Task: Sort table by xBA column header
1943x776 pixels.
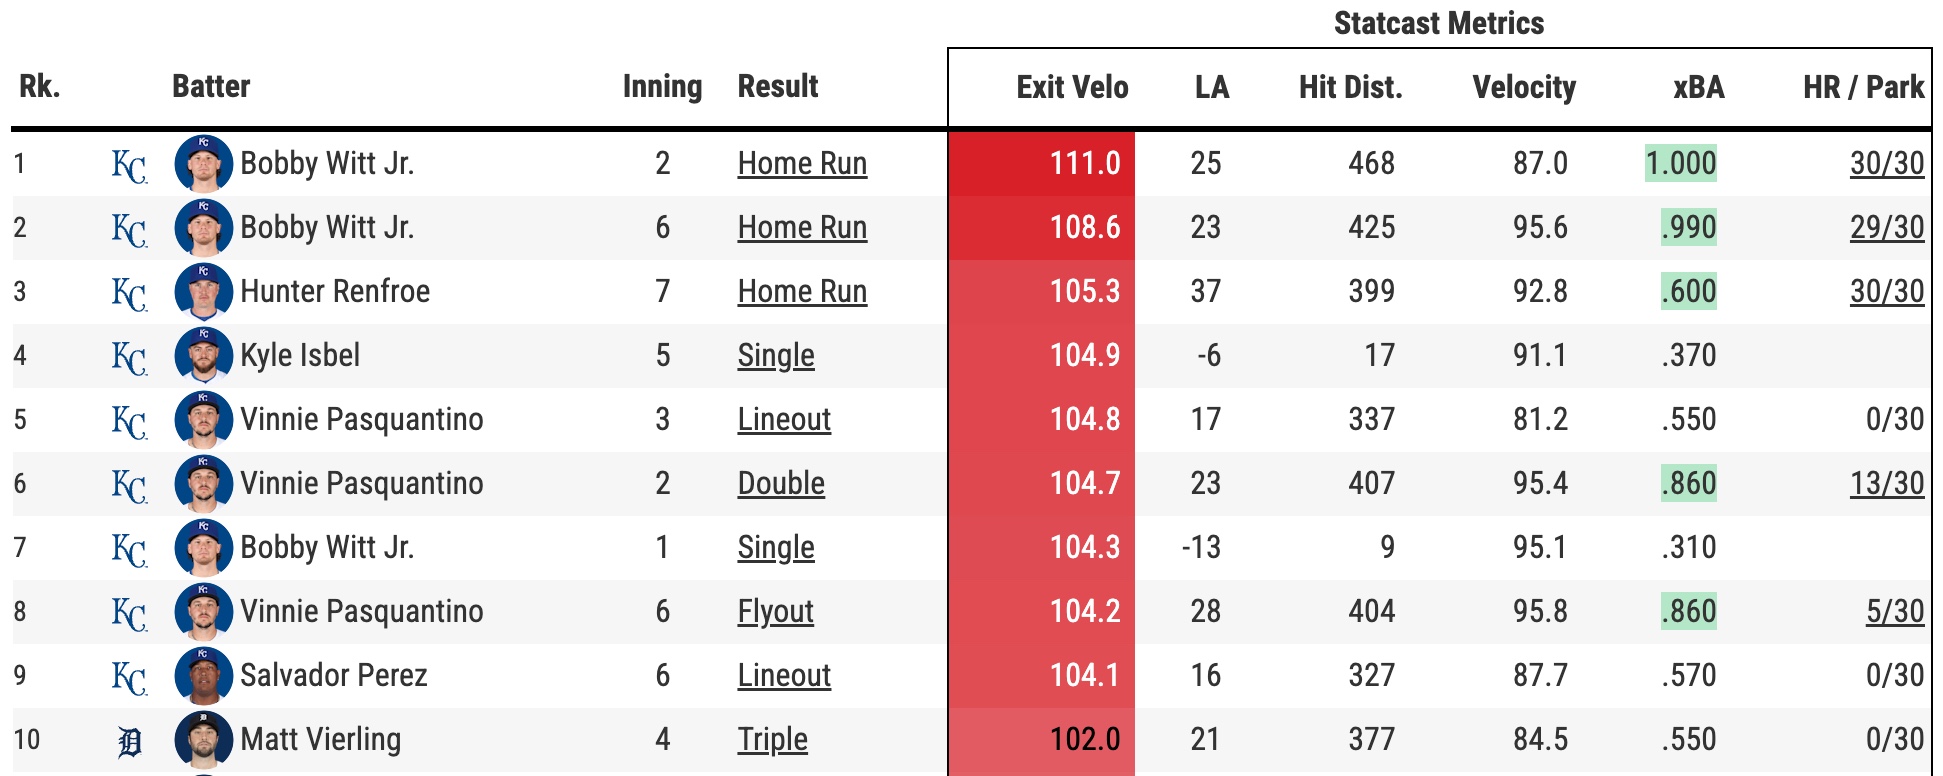Action: click(x=1698, y=88)
